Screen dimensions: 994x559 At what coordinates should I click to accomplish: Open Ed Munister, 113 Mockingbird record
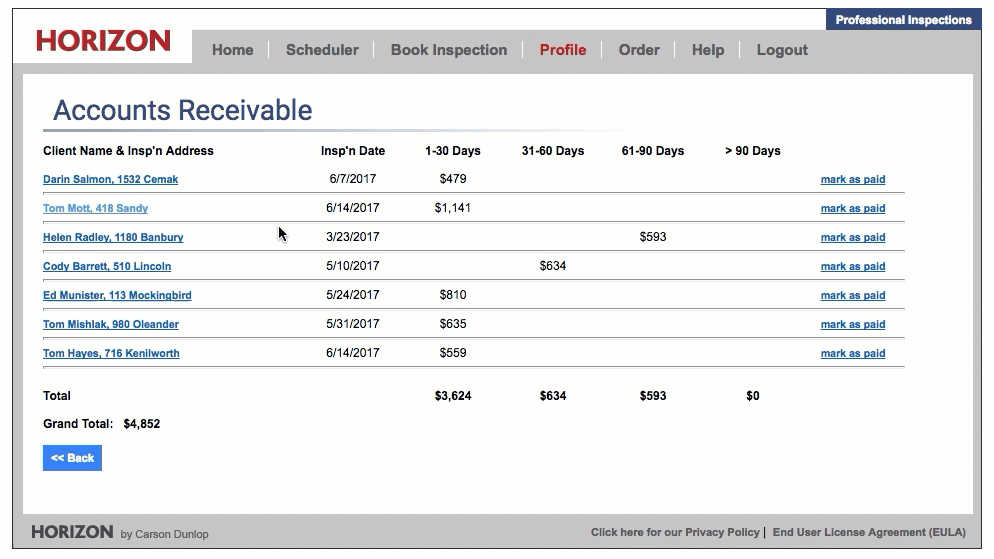tap(117, 296)
